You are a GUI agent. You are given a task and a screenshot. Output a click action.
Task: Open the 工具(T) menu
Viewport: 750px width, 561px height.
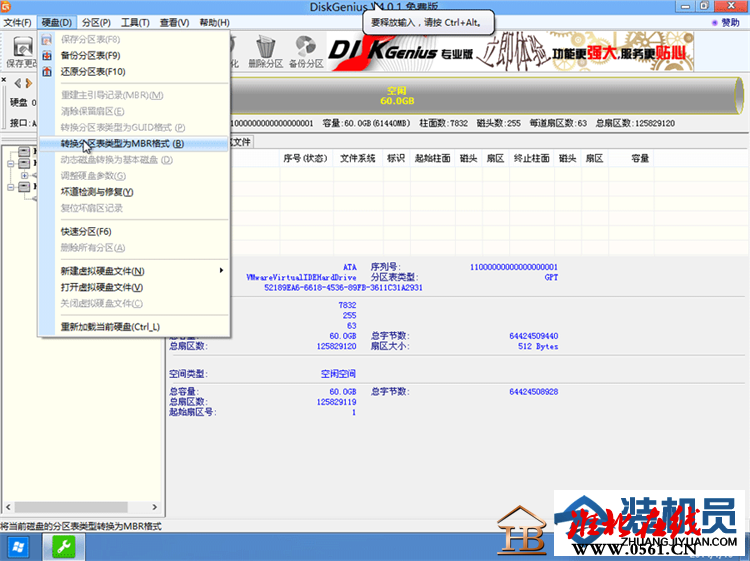(x=135, y=22)
